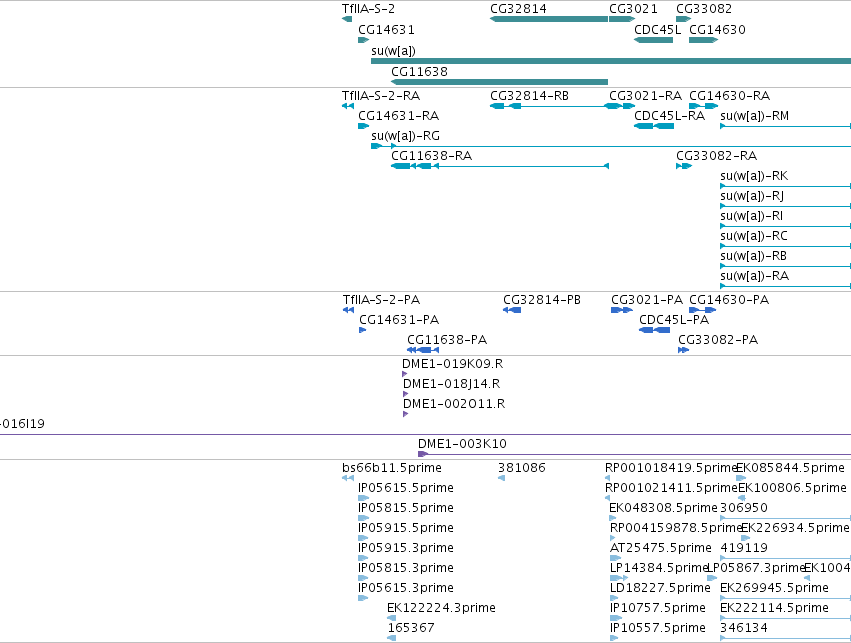Select the IP10757.5prime EST label
Viewport: 851px width, 643px height.
pos(658,608)
